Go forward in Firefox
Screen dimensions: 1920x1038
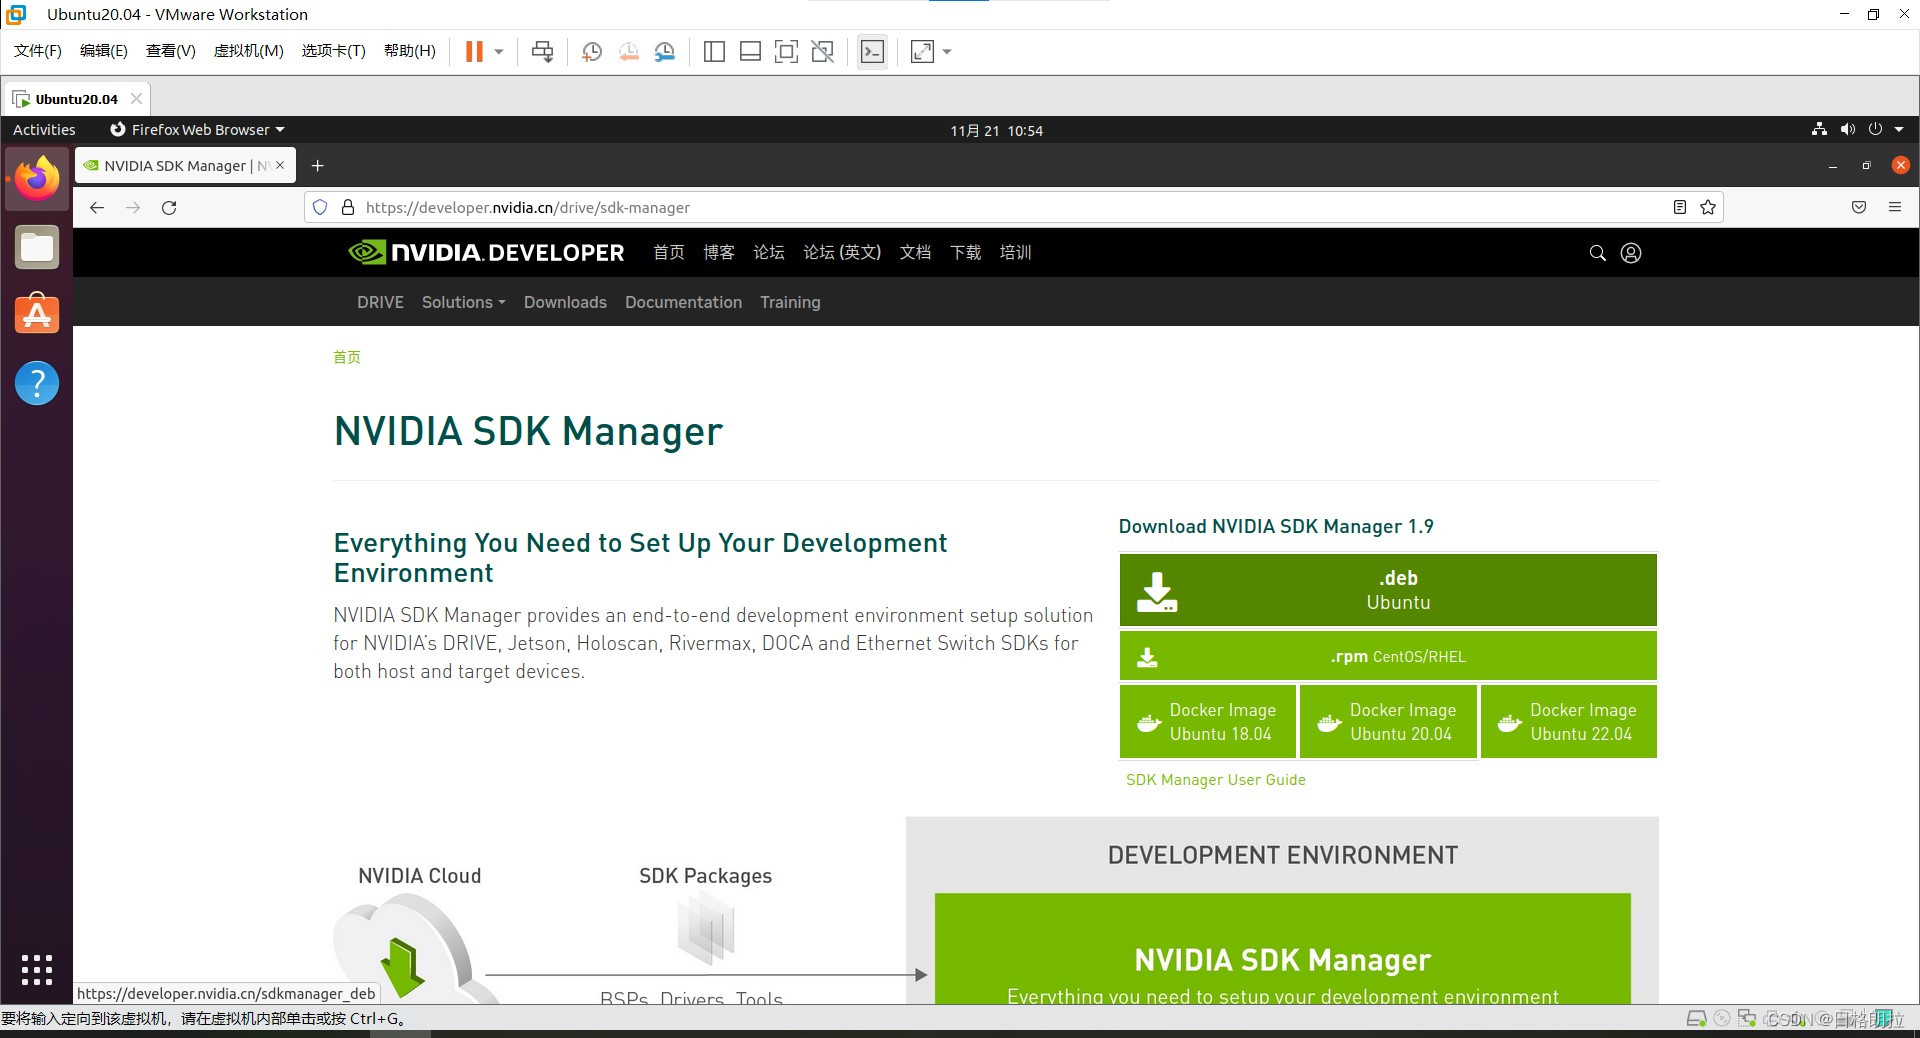(x=133, y=208)
